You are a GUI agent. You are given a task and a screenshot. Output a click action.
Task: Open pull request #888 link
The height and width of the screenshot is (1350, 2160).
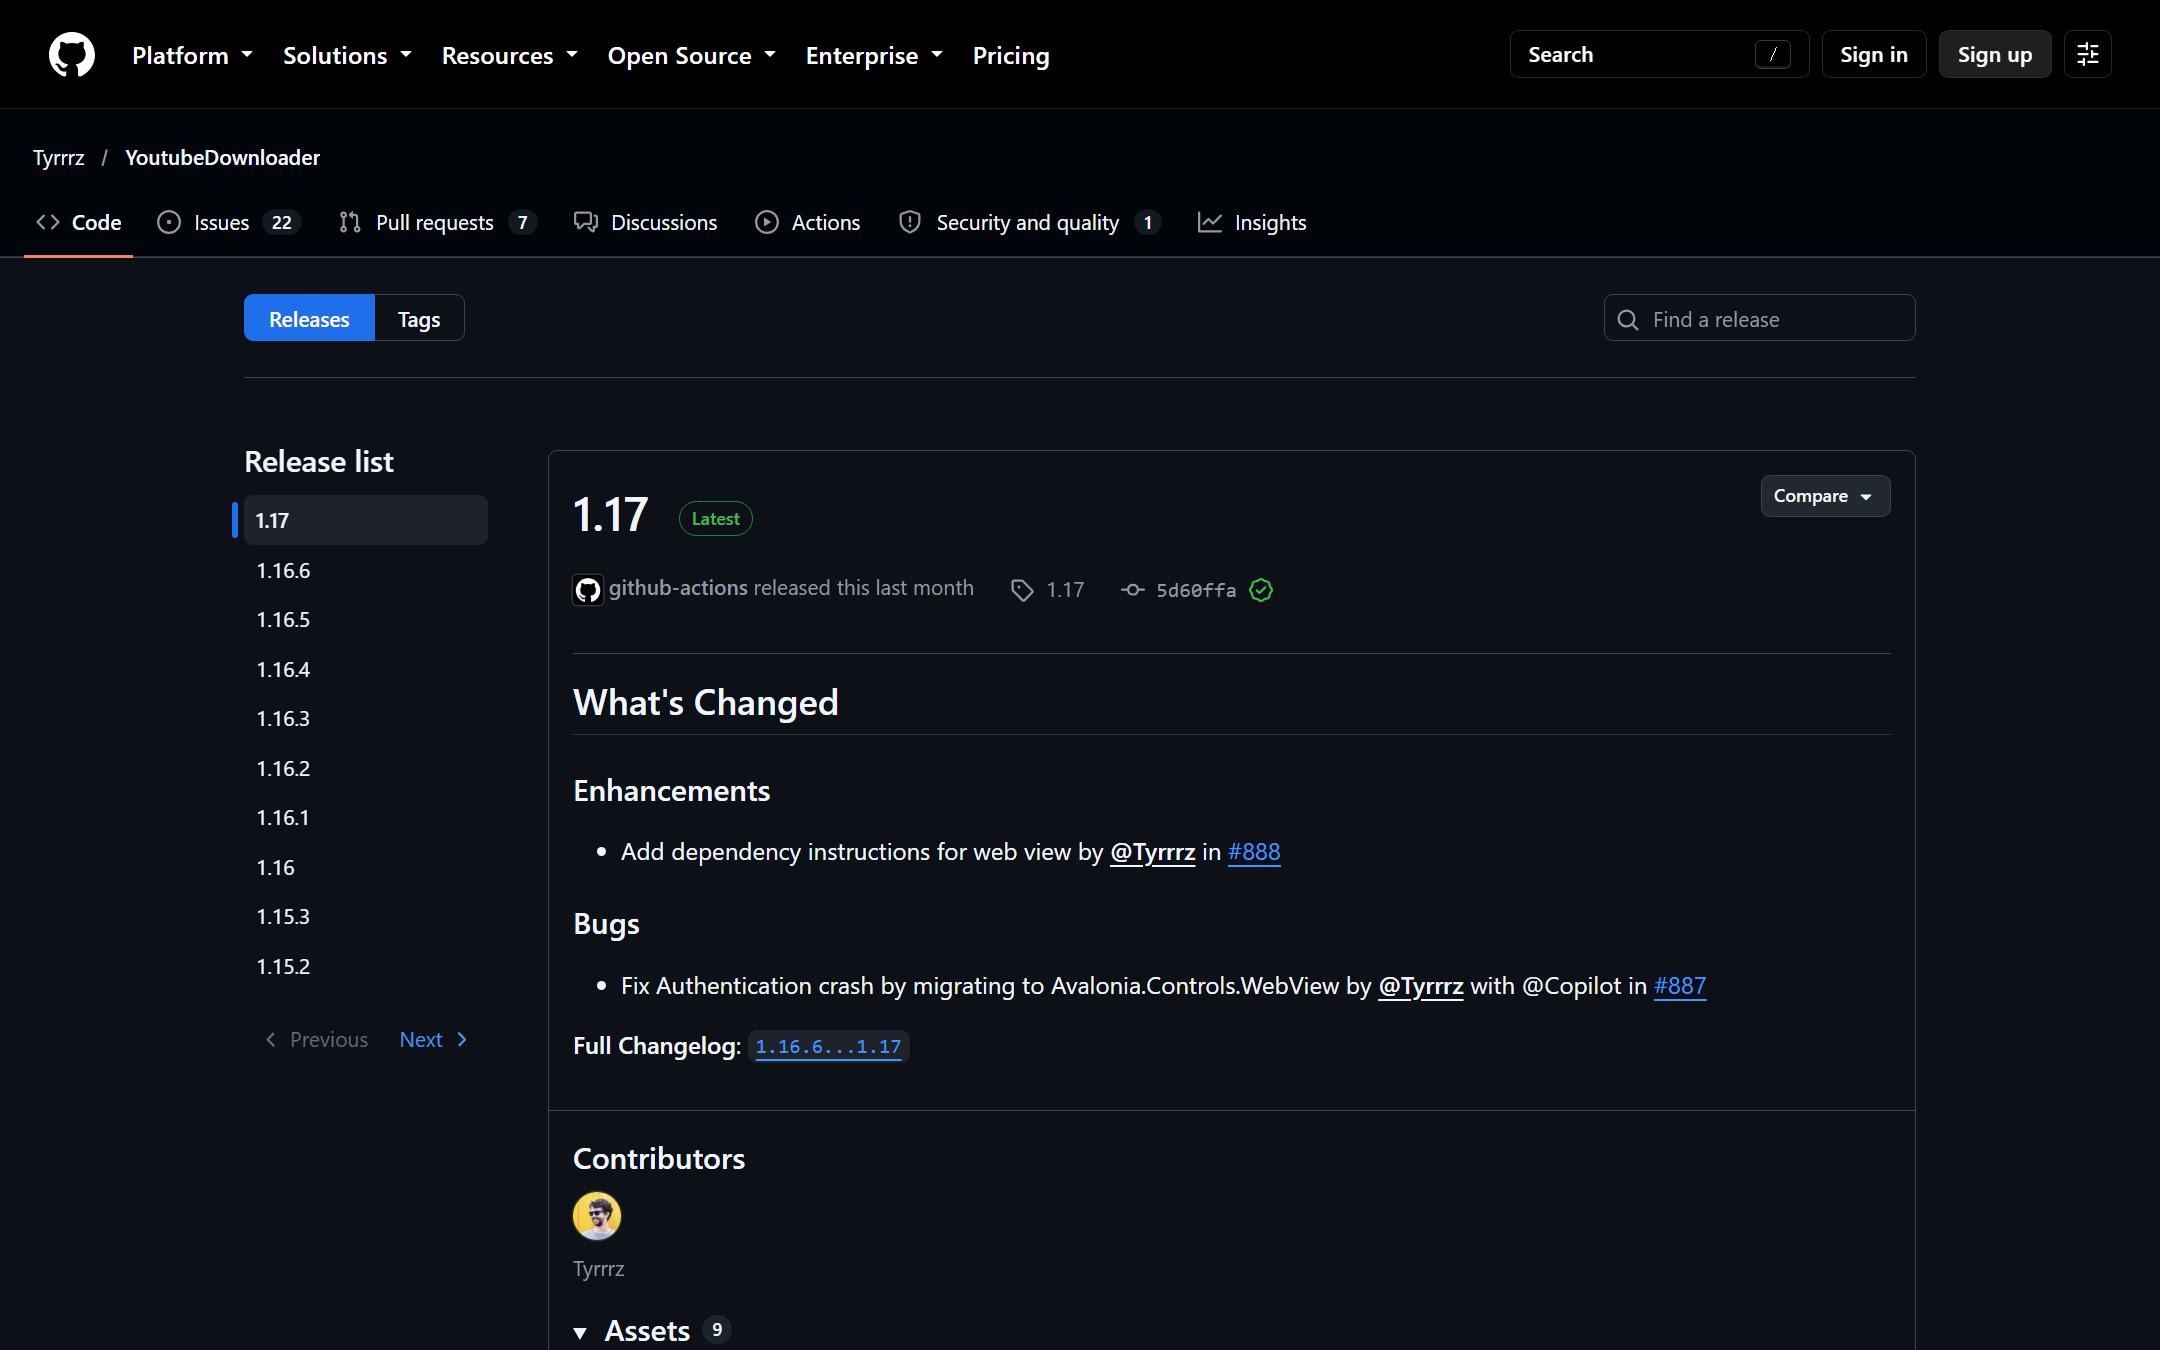(x=1254, y=852)
